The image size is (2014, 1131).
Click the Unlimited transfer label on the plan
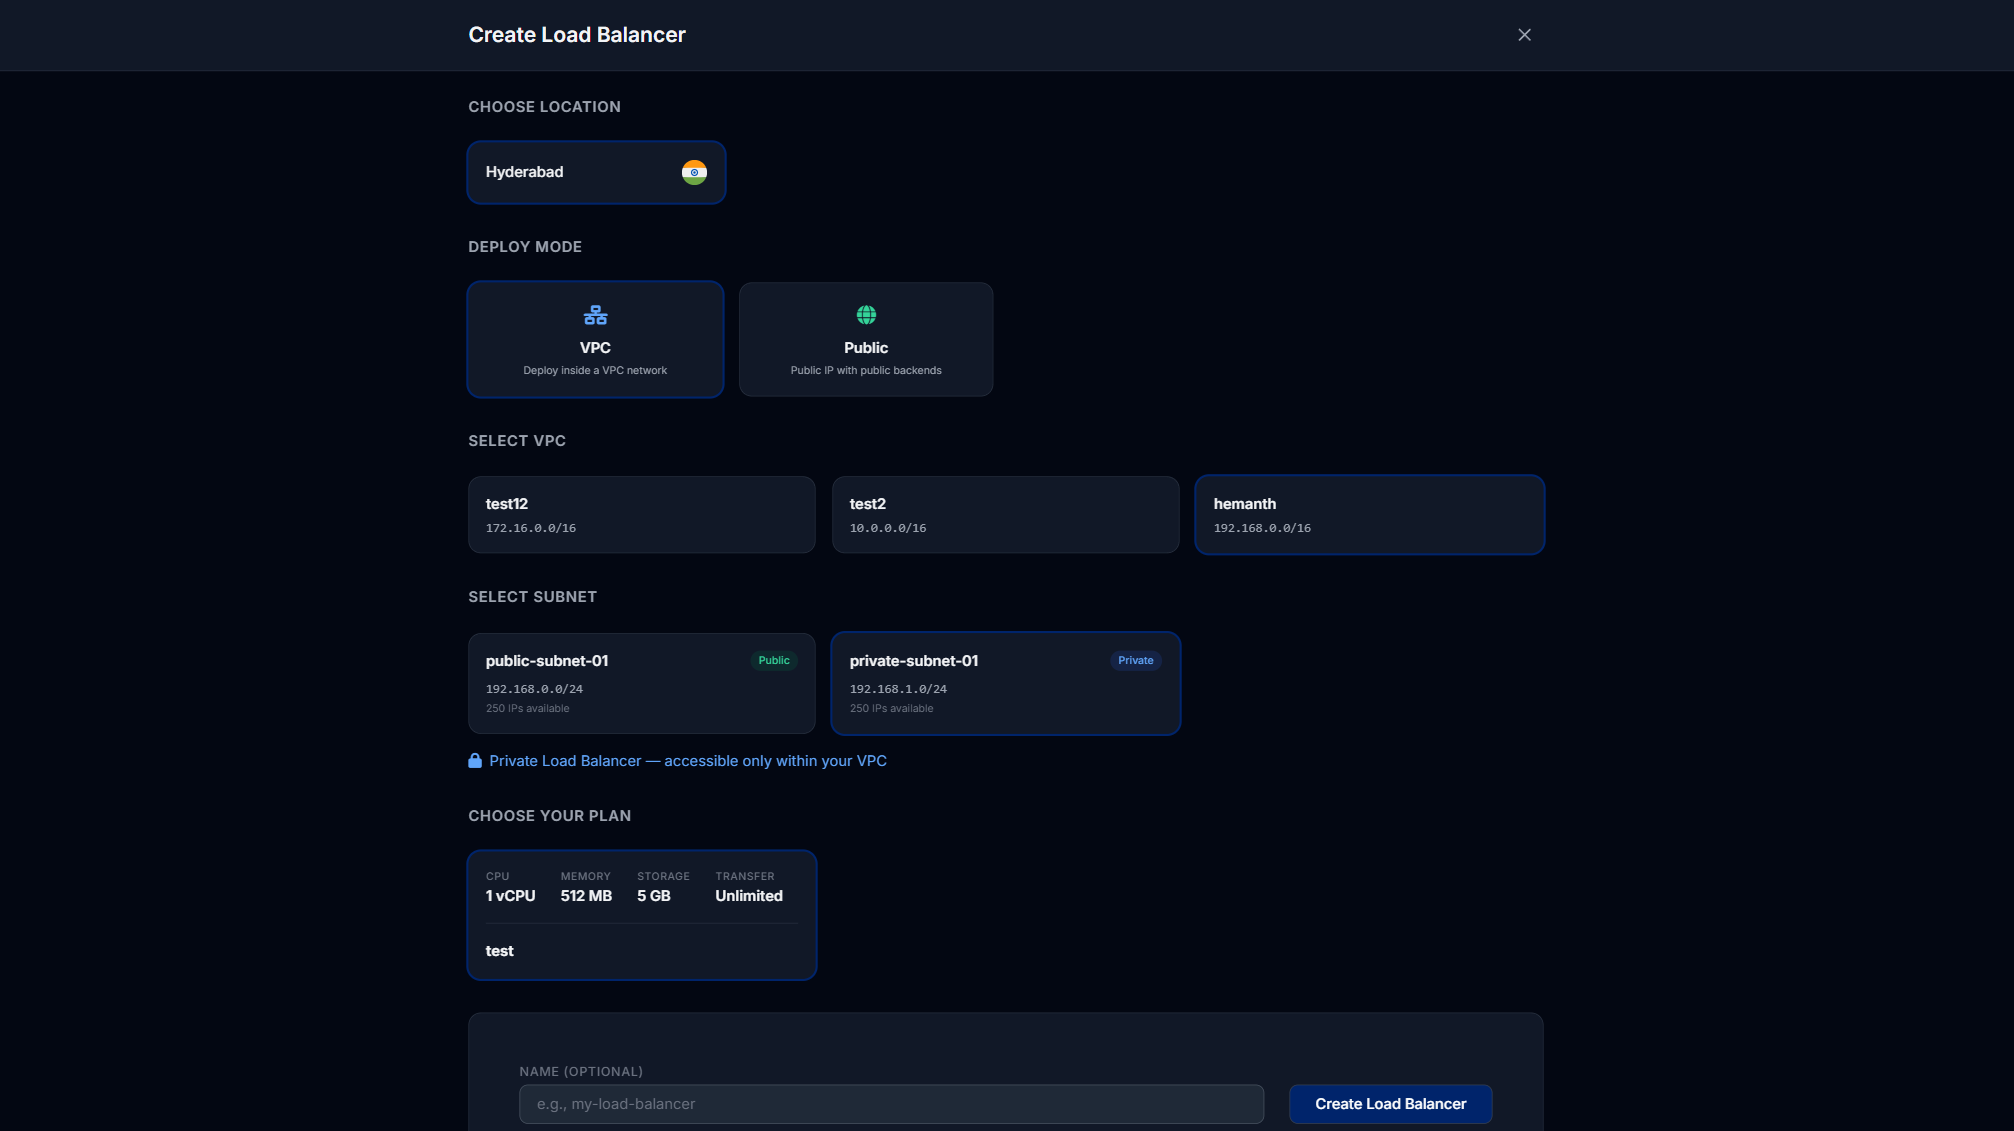[748, 895]
